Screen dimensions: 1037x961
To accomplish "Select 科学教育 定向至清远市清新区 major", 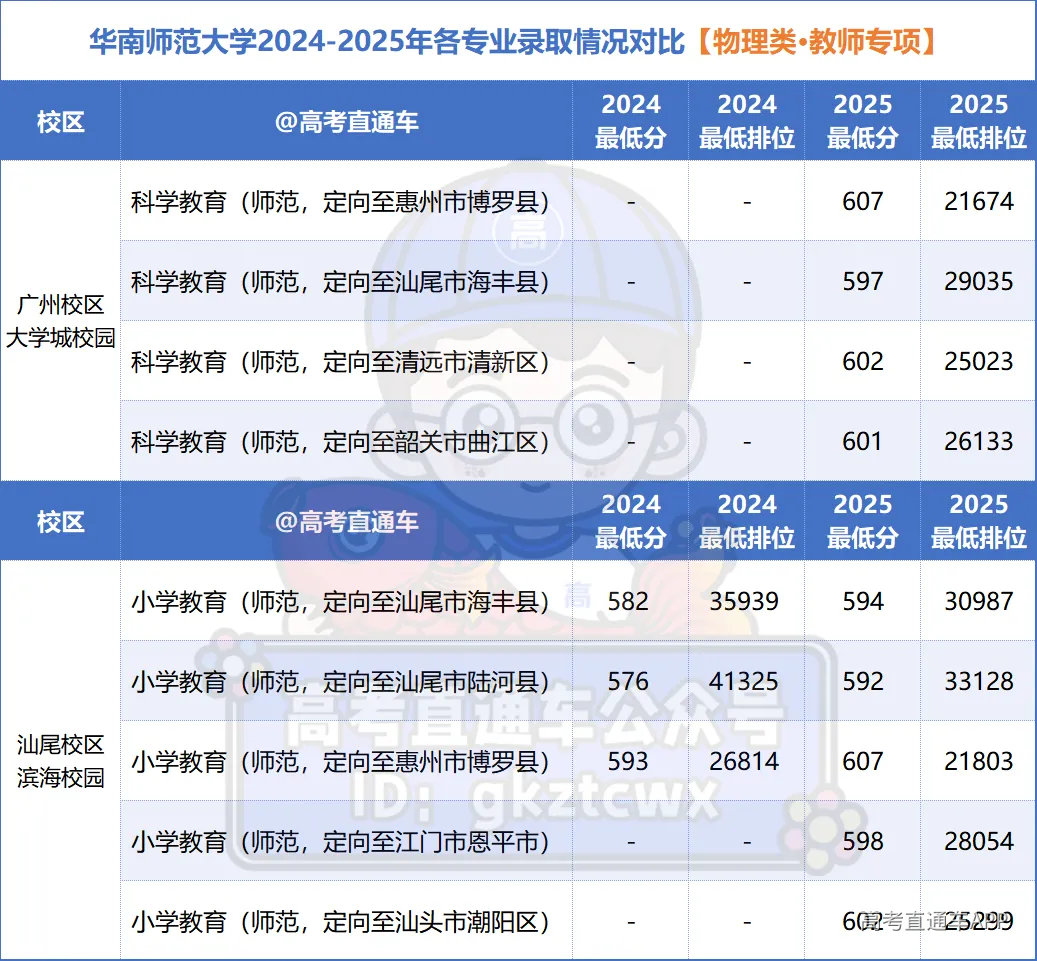I will pyautogui.click(x=341, y=361).
